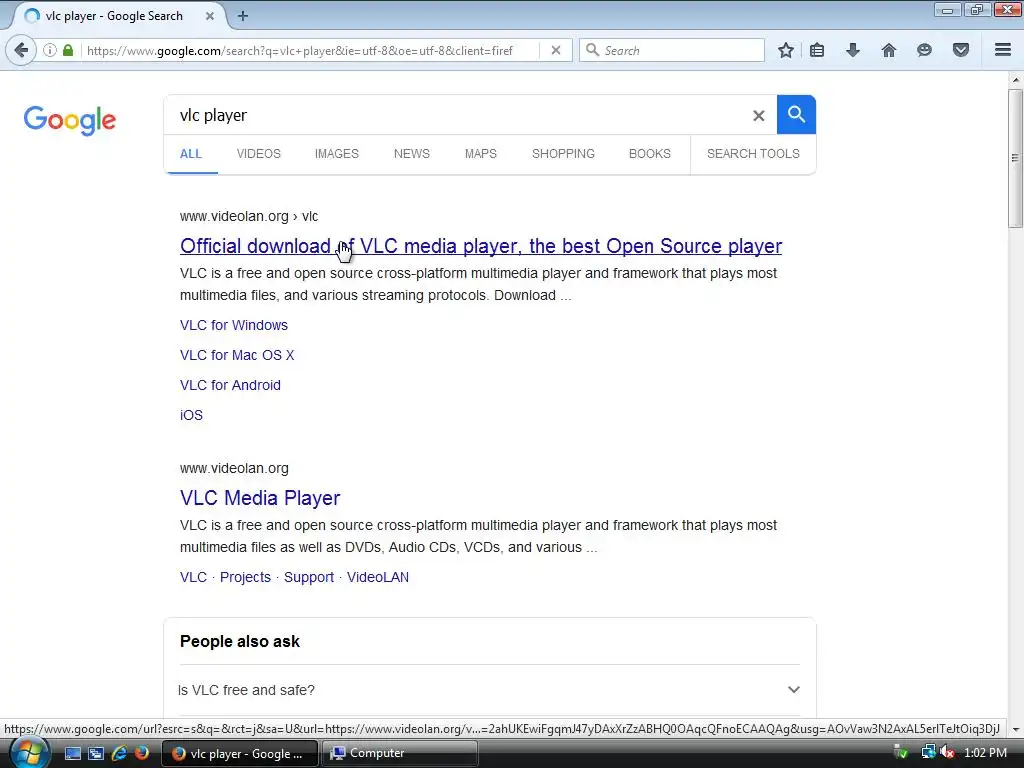Viewport: 1024px width, 768px height.
Task: Switch to Computer window in taskbar
Action: tap(400, 754)
